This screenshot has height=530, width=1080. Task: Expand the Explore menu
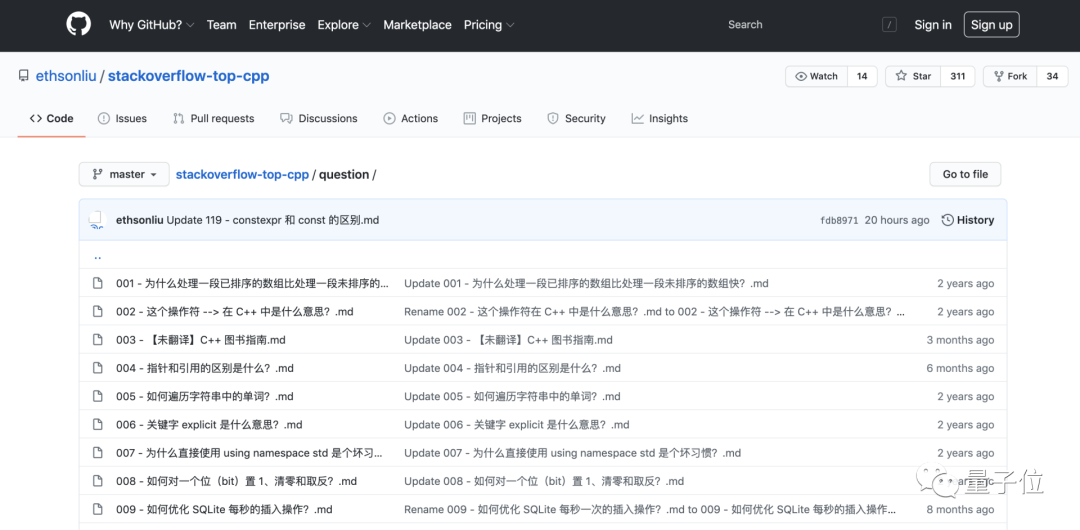[x=344, y=25]
